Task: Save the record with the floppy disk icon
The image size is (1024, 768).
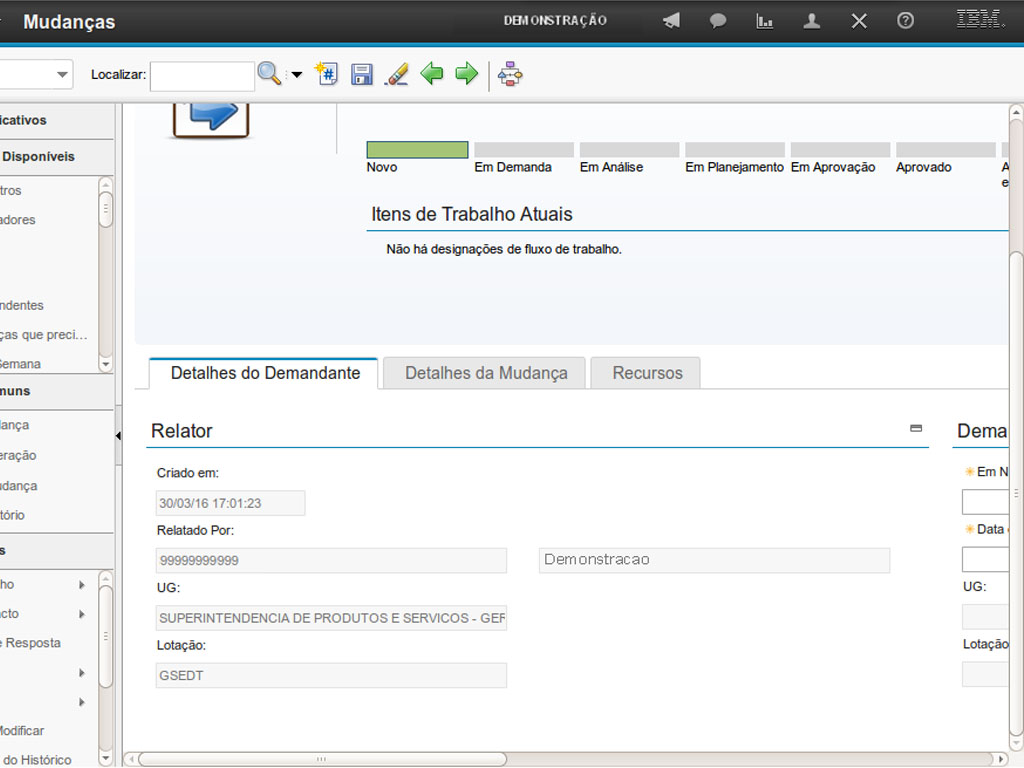Action: (x=362, y=74)
